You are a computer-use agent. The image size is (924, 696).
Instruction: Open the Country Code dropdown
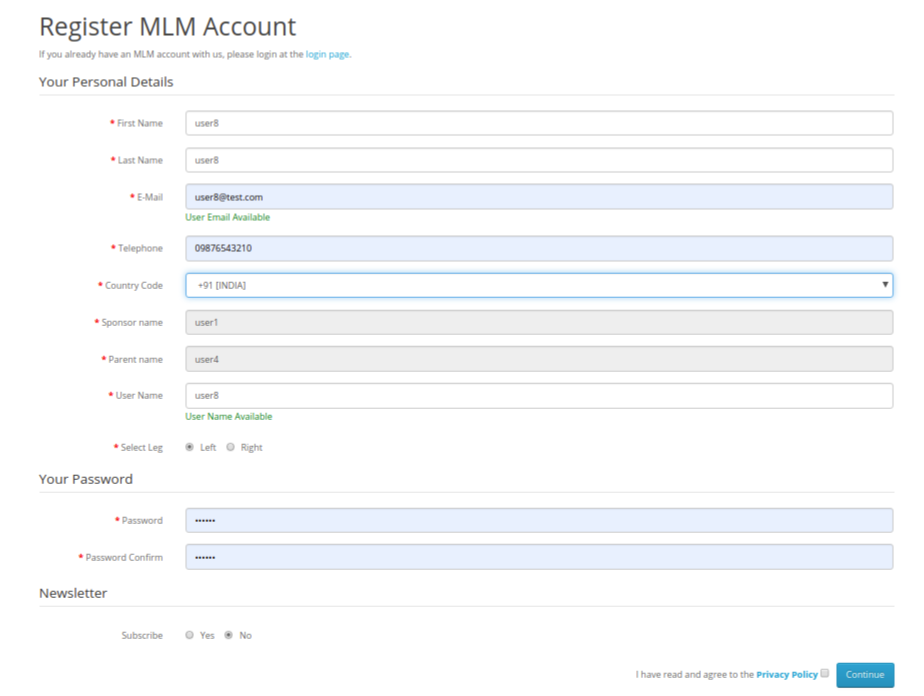pyautogui.click(x=540, y=285)
